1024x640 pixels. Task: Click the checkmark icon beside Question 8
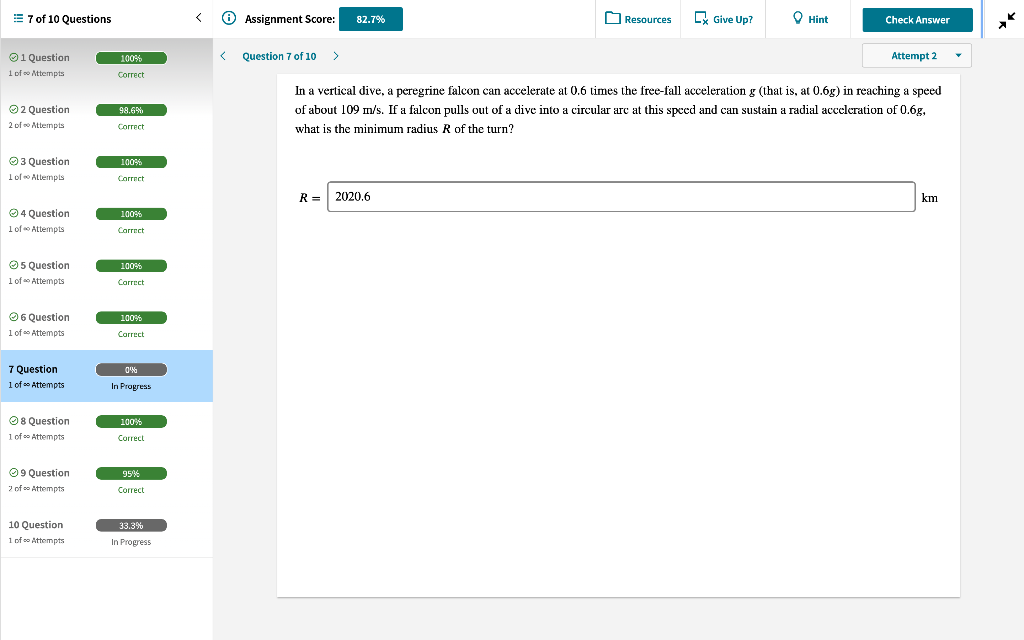[x=12, y=421]
